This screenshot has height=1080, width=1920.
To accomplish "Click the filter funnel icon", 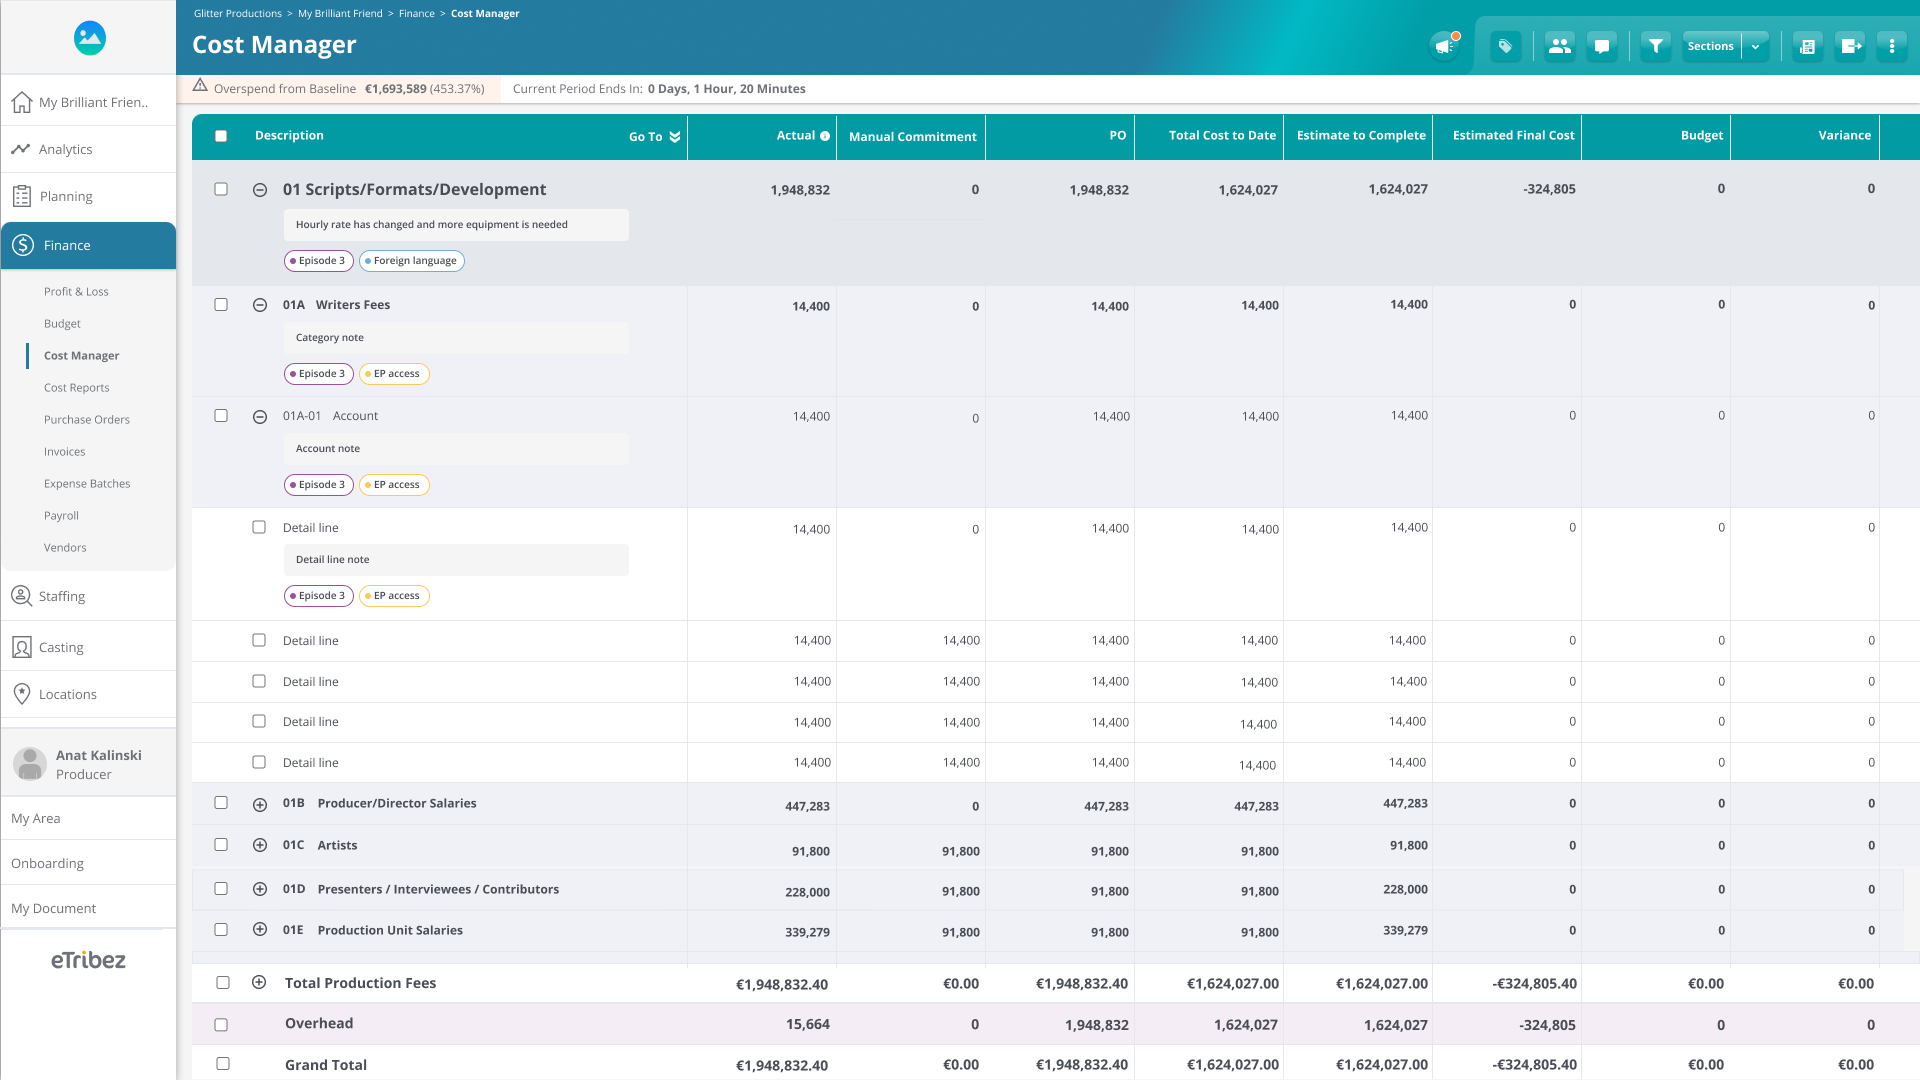I will pos(1656,46).
